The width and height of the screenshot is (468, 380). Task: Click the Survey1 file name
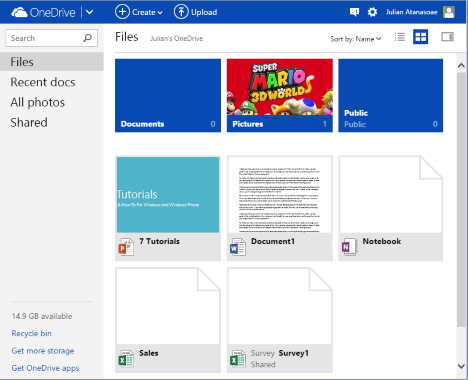[x=294, y=353]
